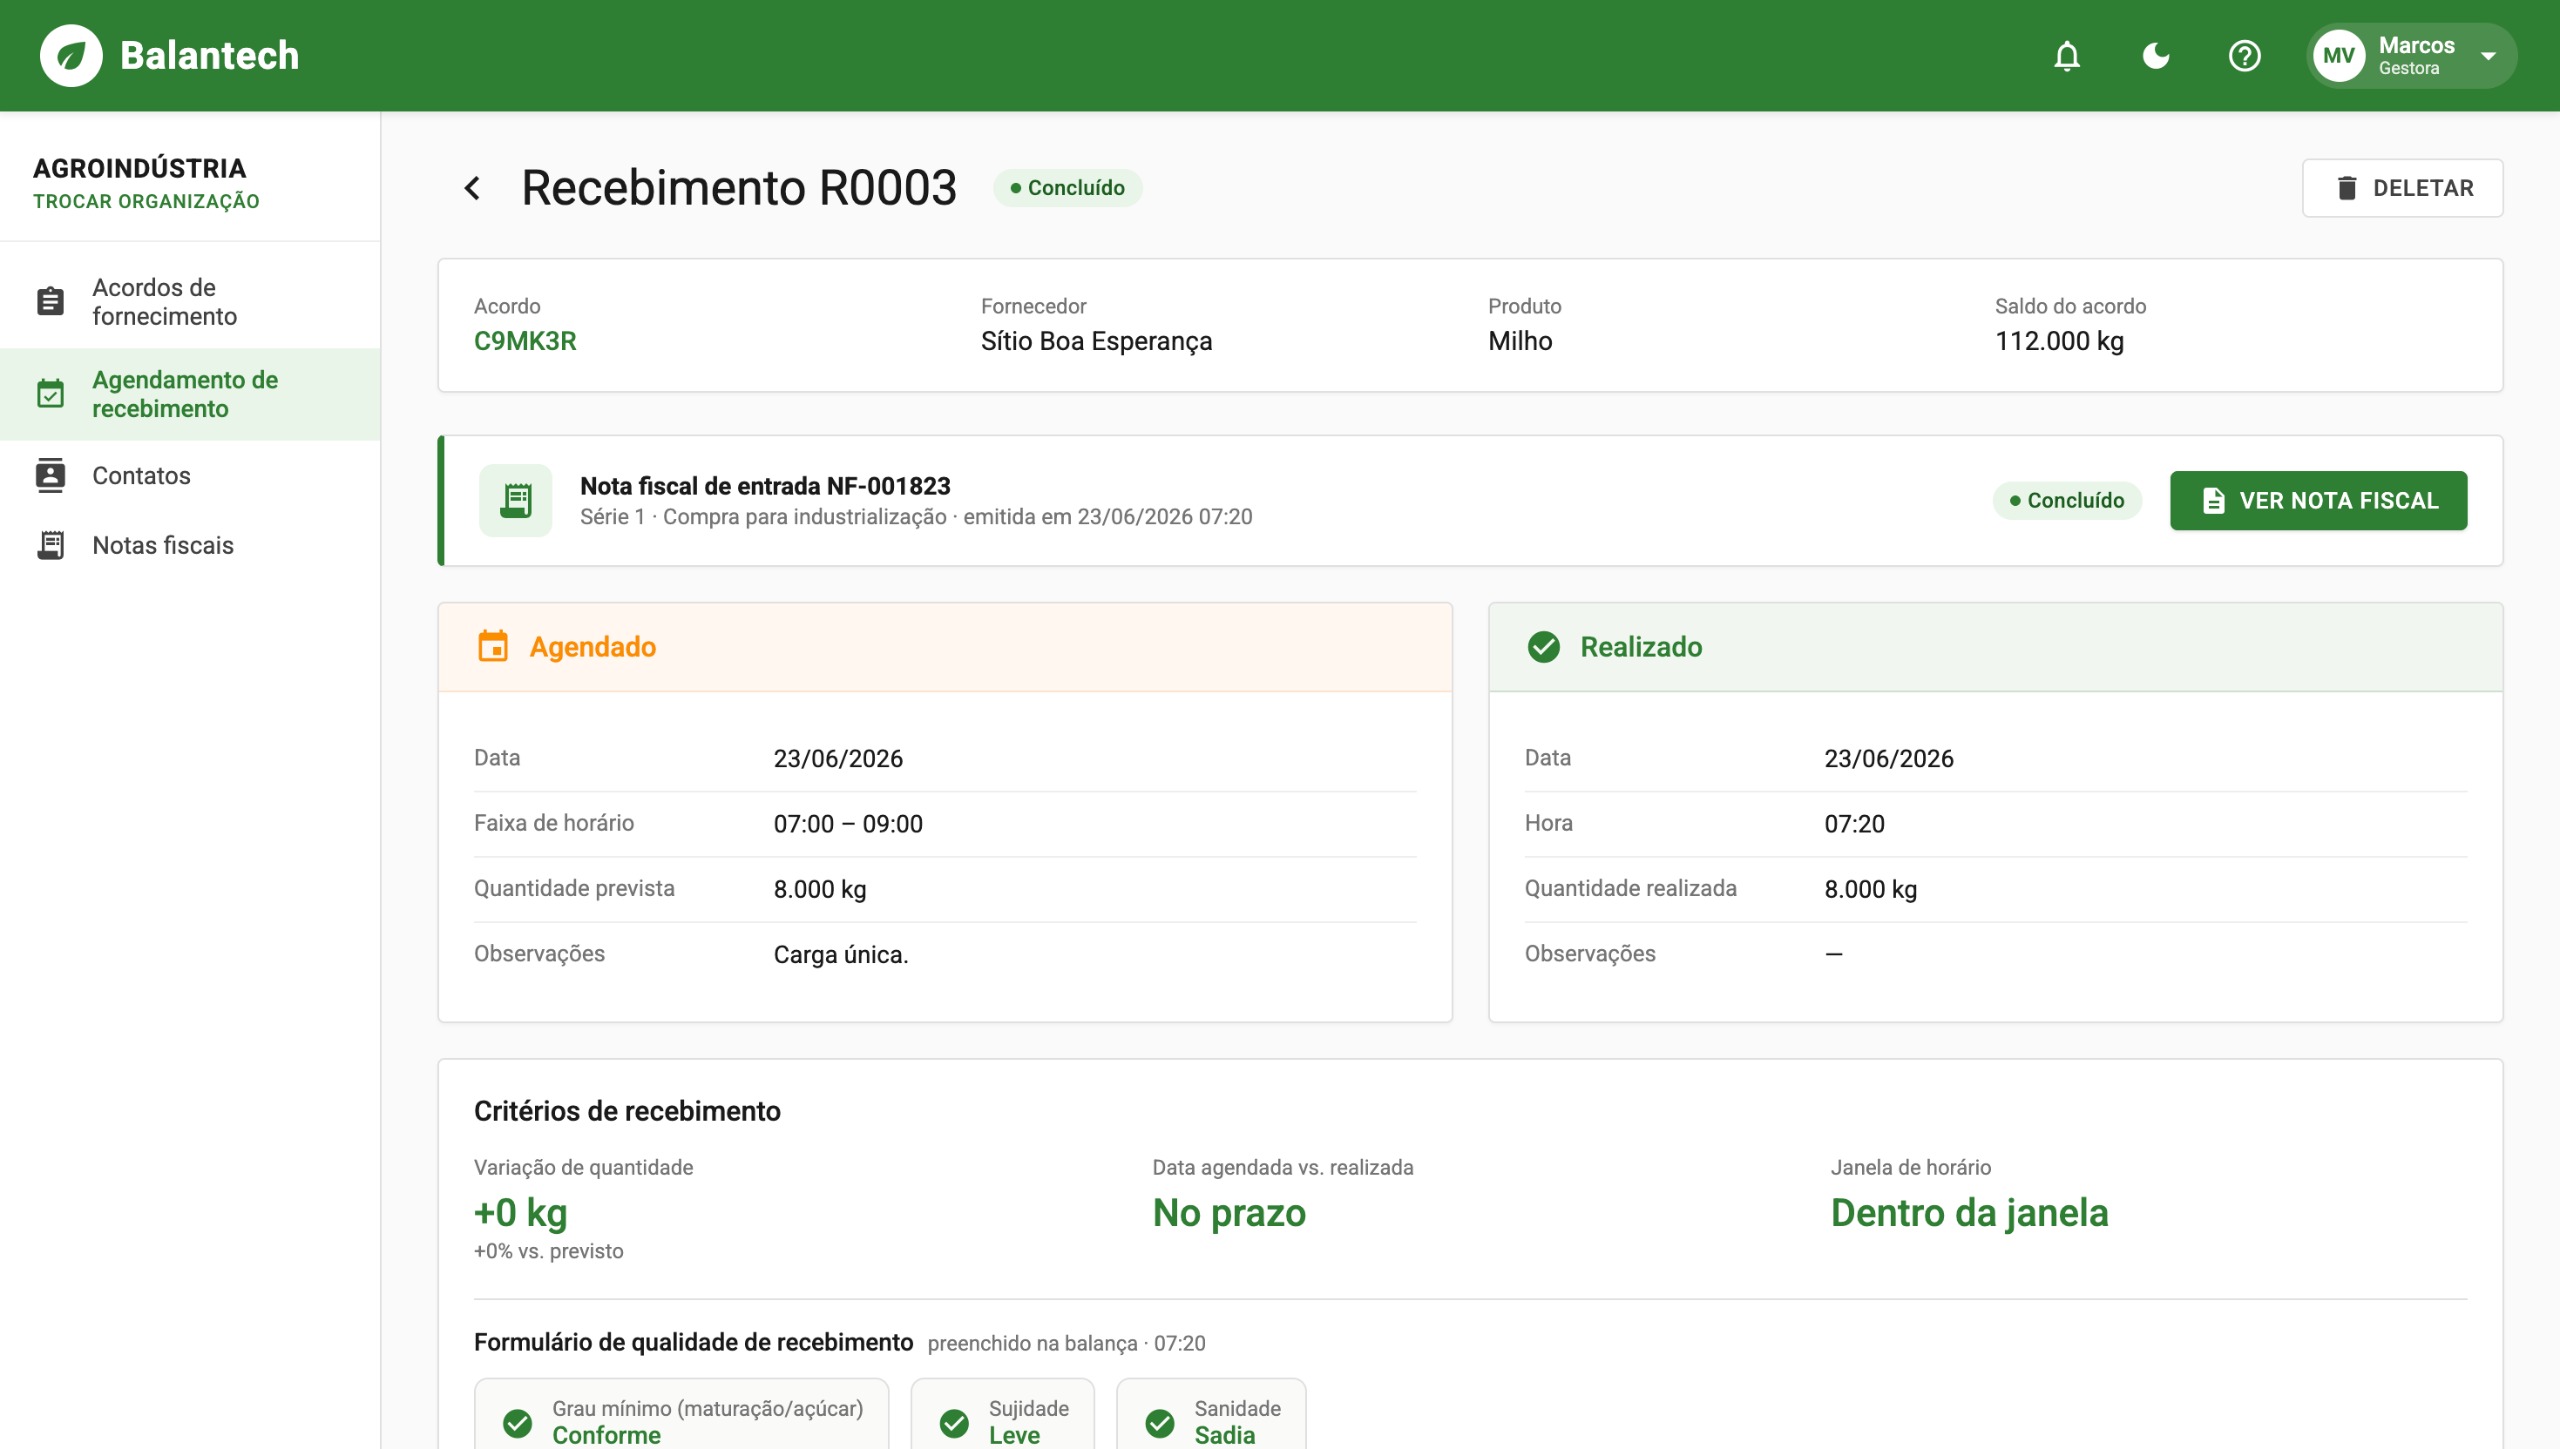Click the Agendado calendar icon

pyautogui.click(x=493, y=647)
